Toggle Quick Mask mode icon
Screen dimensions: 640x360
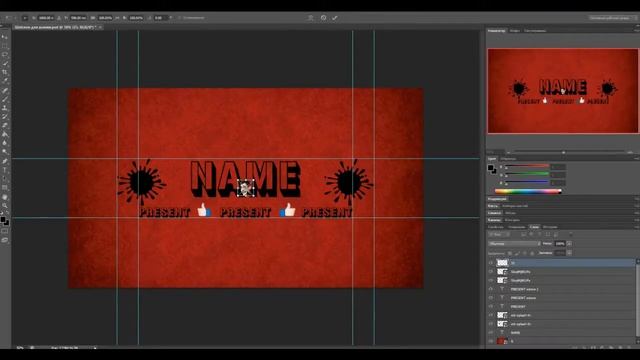(5, 231)
